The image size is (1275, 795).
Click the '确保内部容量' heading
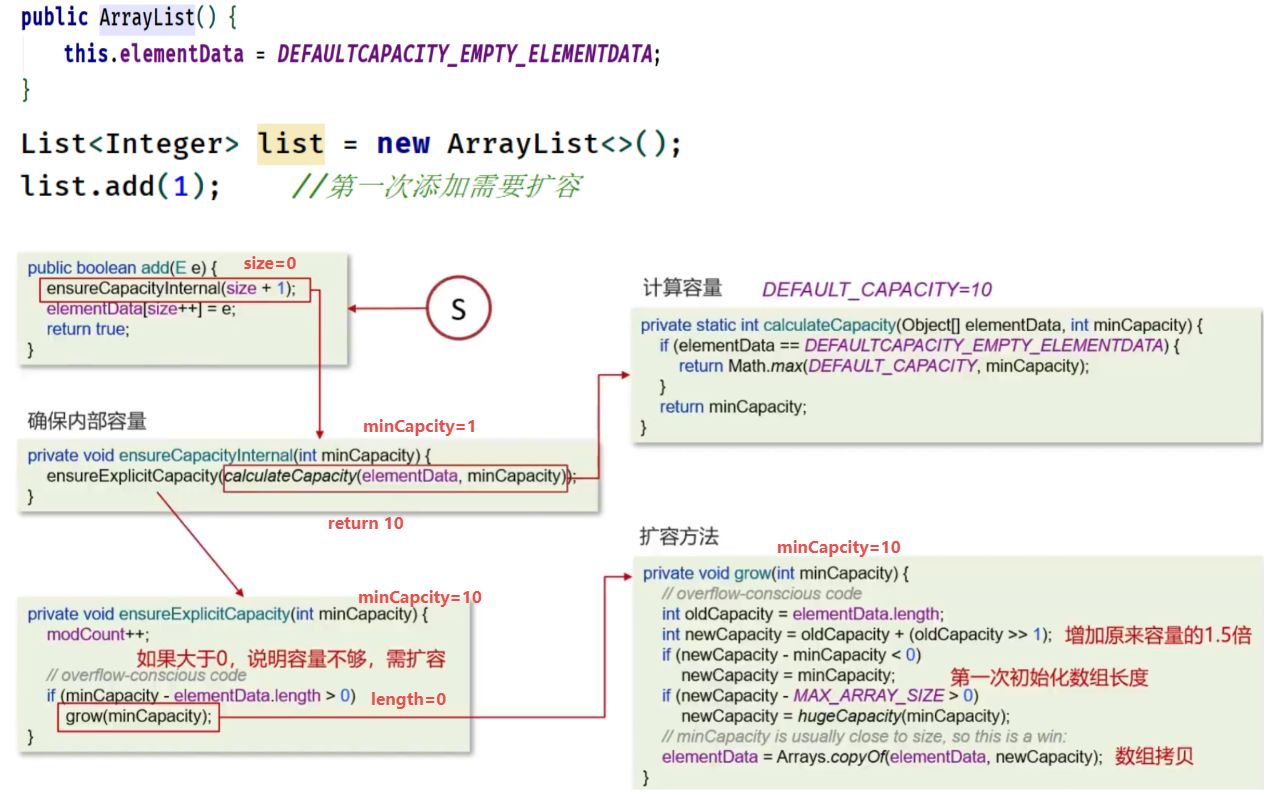[87, 421]
